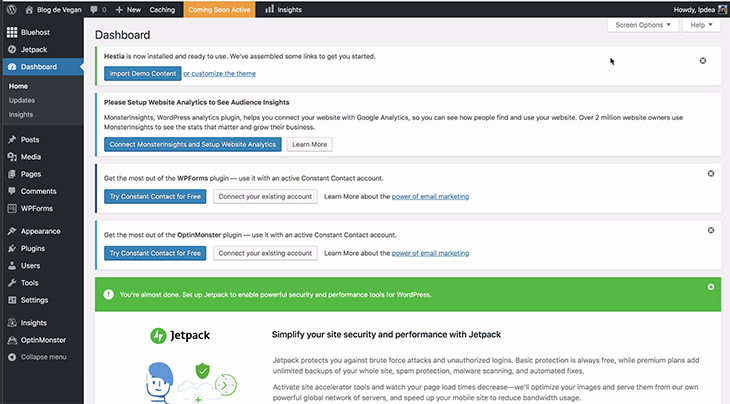Click the Blog de Vegan site name

[x=59, y=9]
